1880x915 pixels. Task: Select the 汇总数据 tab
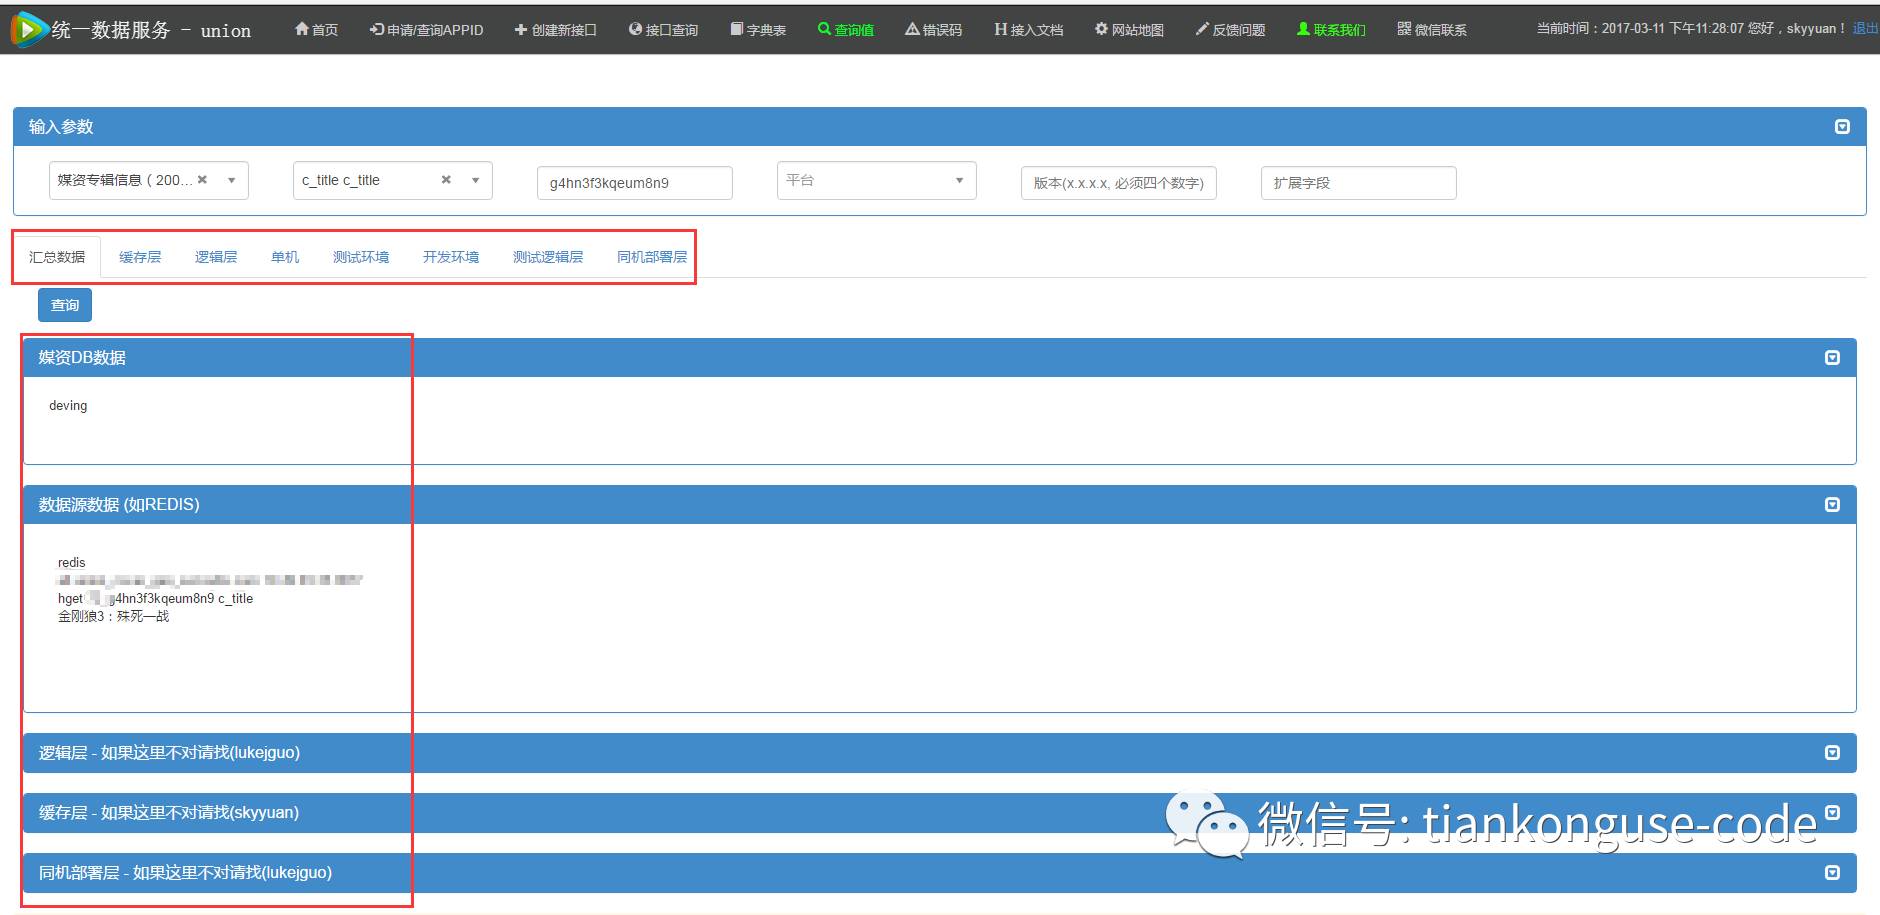(x=57, y=257)
